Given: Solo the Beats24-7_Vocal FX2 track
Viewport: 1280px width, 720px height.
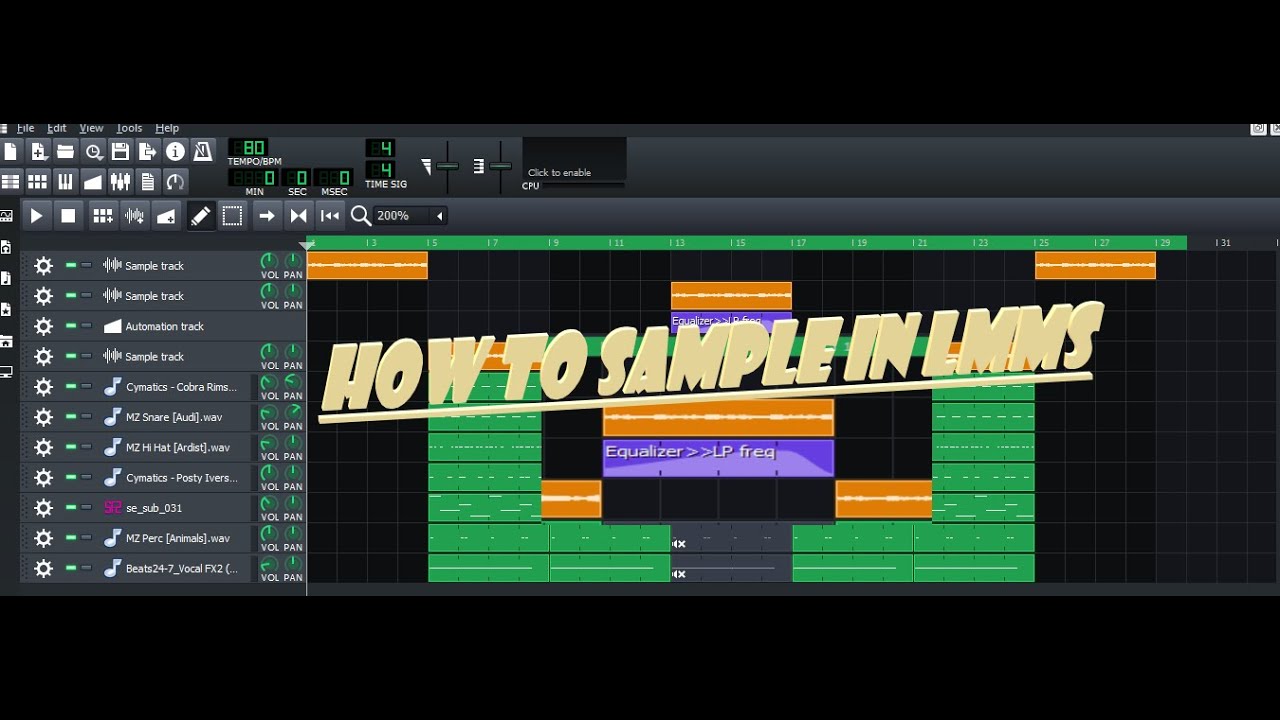Looking at the screenshot, I should click(x=86, y=568).
